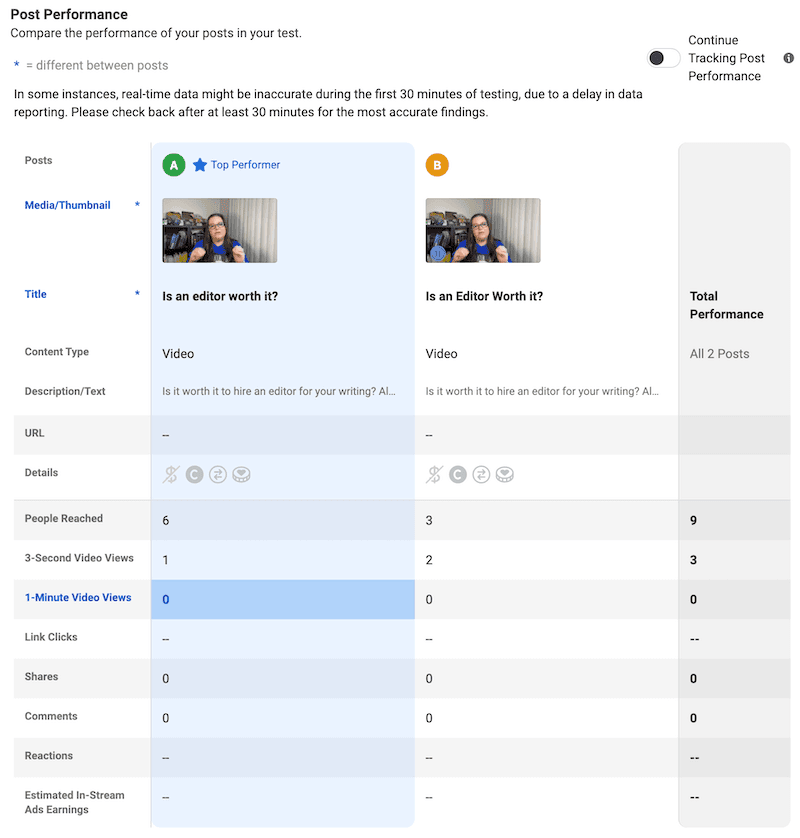The width and height of the screenshot is (800, 838).
Task: Click post A's heart donation icon
Action: click(242, 475)
